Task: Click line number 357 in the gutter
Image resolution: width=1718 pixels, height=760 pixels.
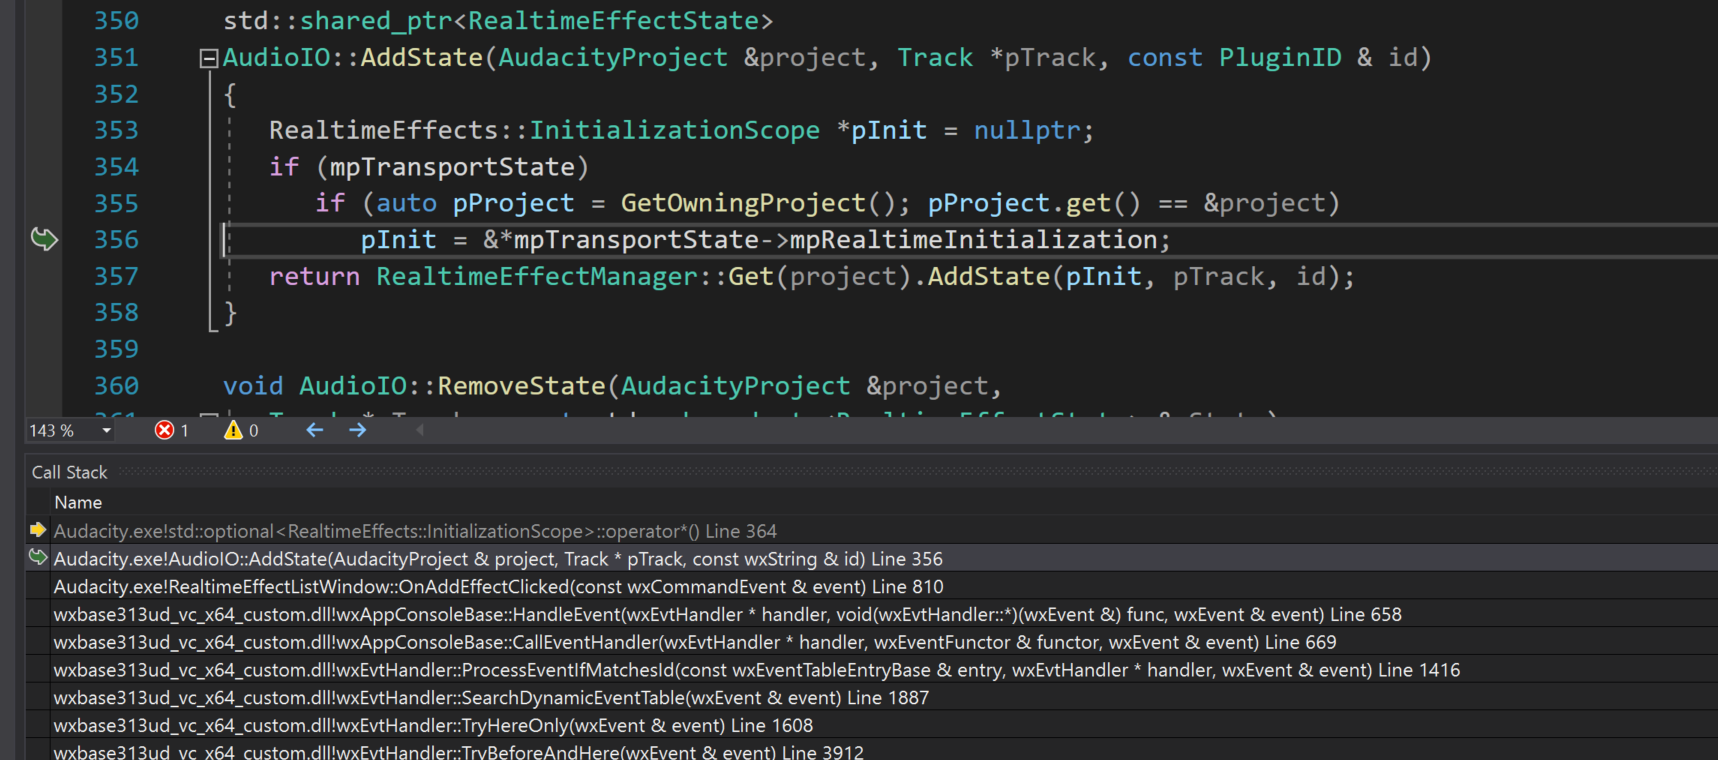Action: [x=116, y=276]
